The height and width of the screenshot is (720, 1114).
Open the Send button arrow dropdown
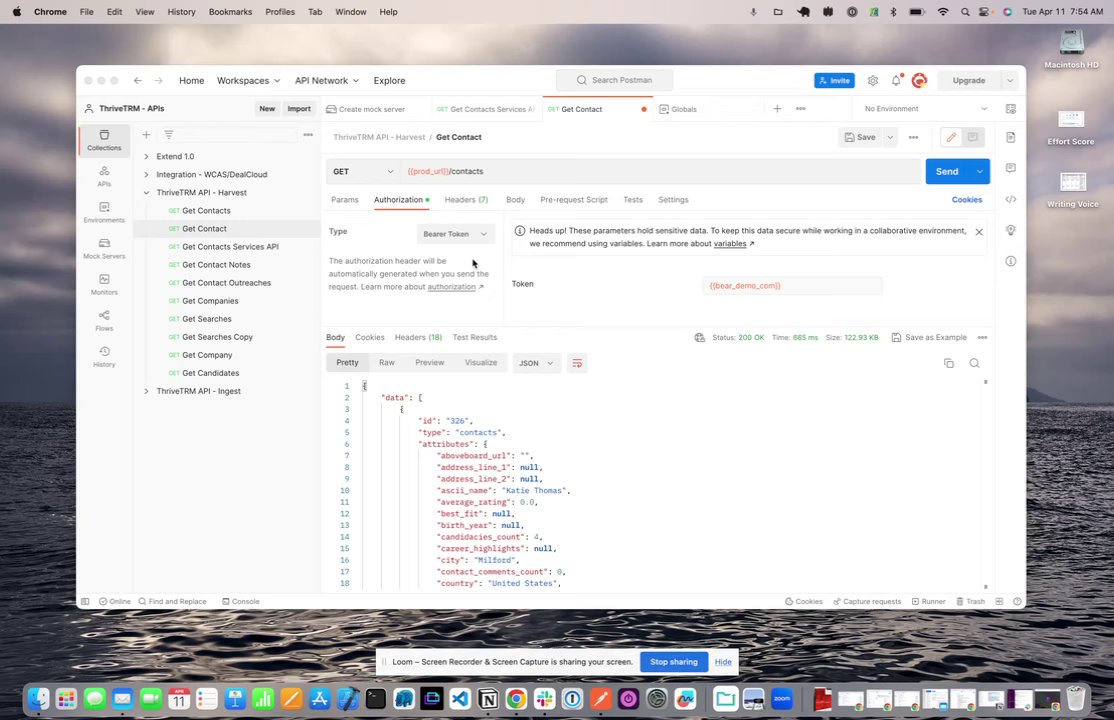[x=980, y=171]
